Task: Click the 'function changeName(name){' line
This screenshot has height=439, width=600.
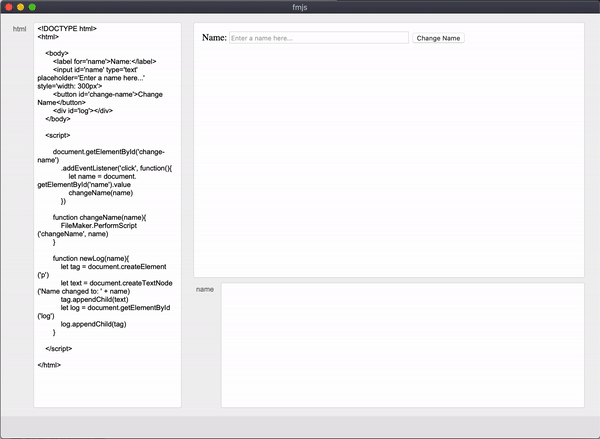Action: (99, 217)
